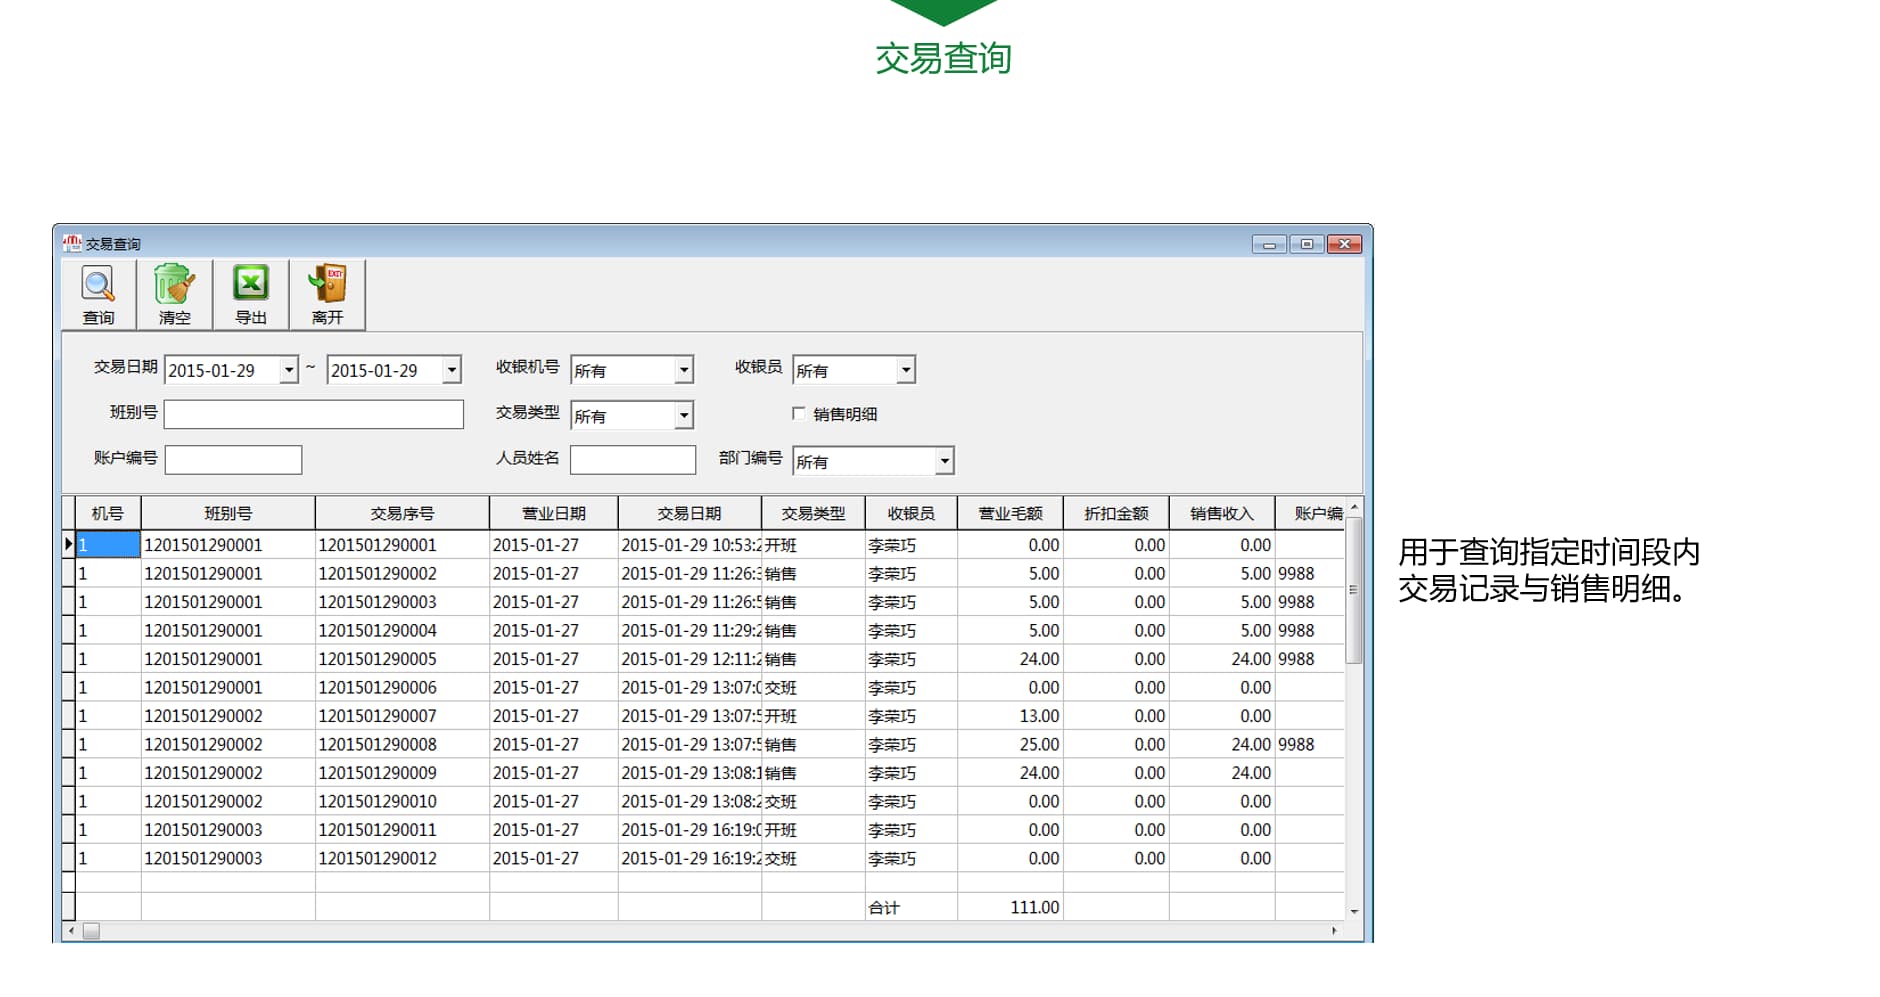Expand the 交易类型 dropdown
Viewport: 1880px width, 997px height.
coord(683,414)
